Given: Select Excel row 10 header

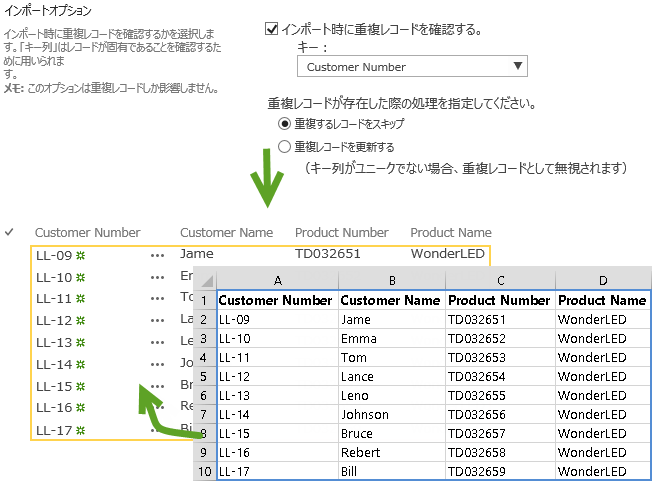Looking at the screenshot, I should (x=204, y=472).
